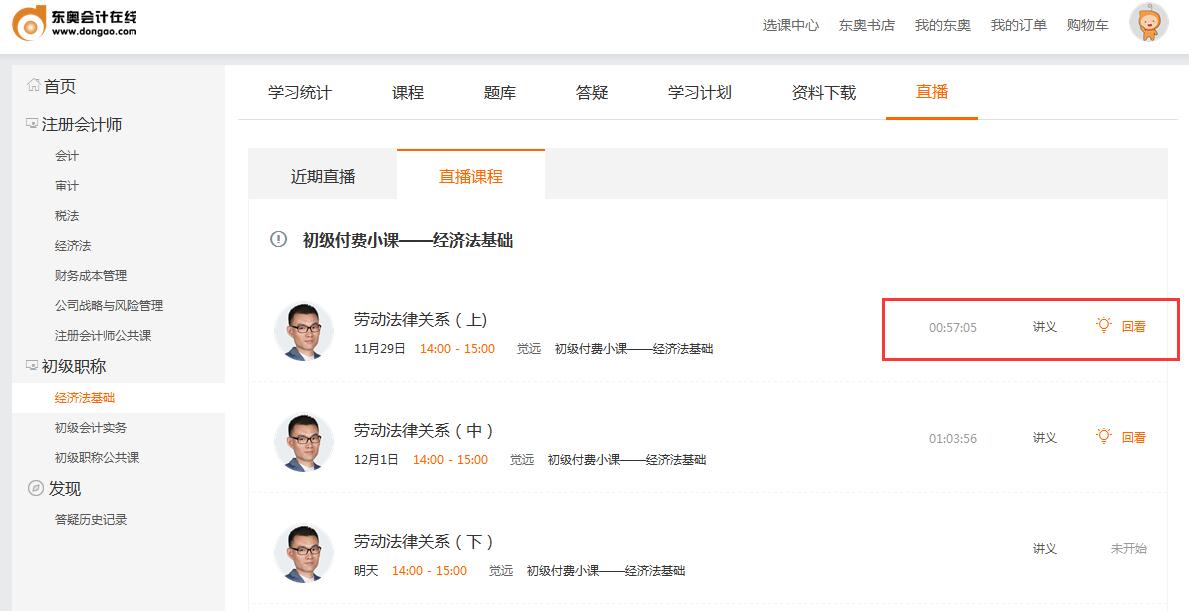The image size is (1189, 611).
Task: Click 我的订单 in the top navigation
Action: click(1019, 25)
